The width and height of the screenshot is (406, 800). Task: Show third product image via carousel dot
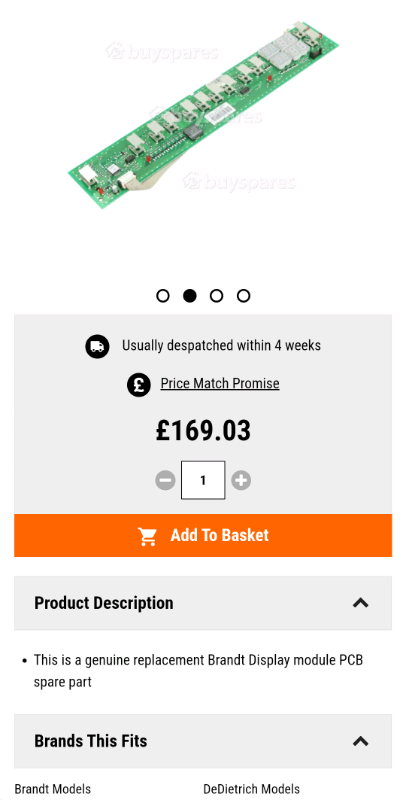click(216, 295)
